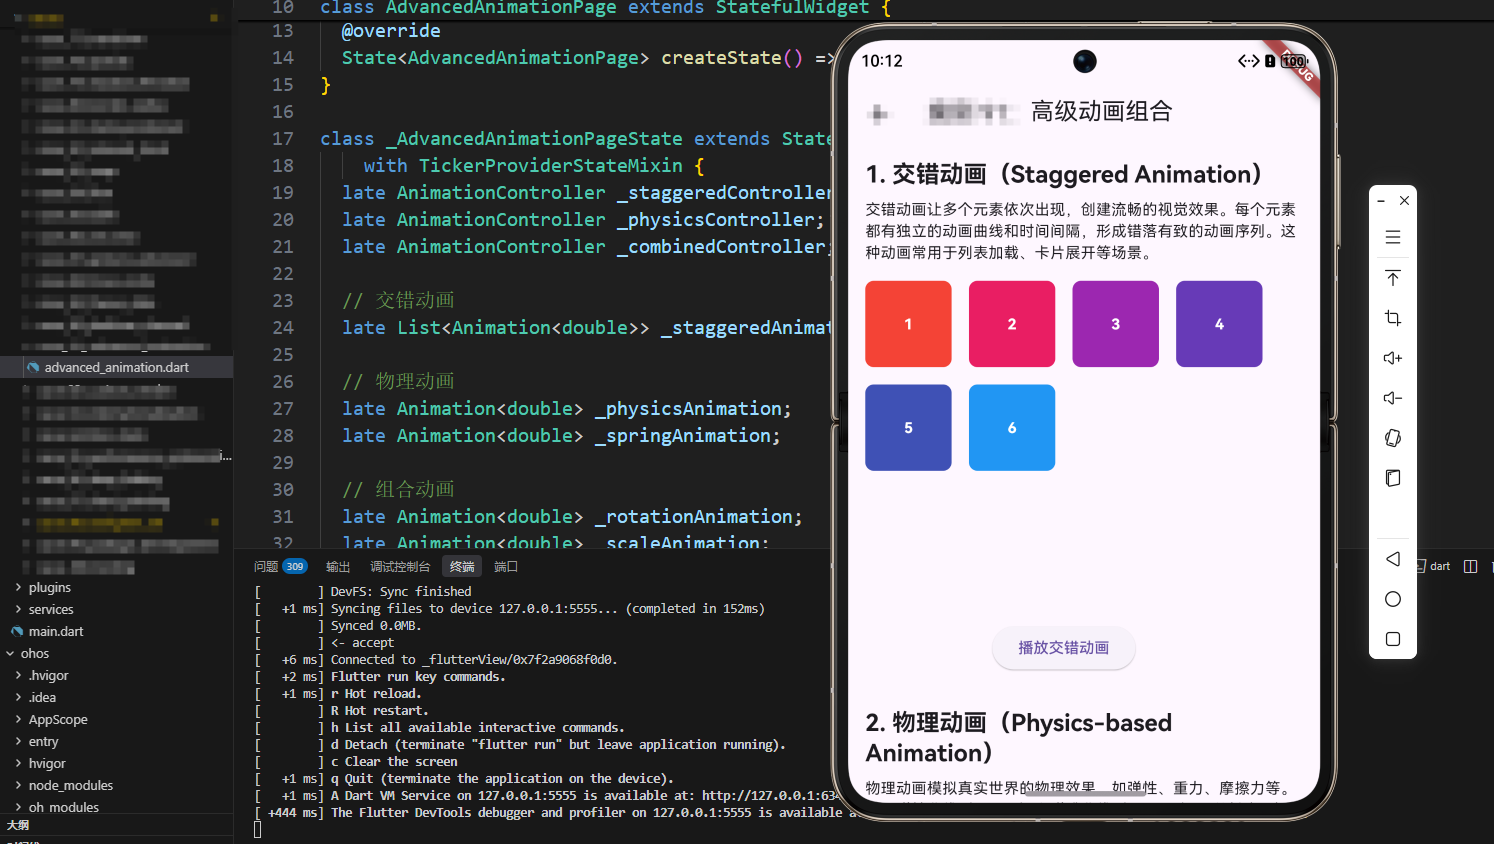
Task: Click the 'r Hot reload.' terminal line
Action: pyautogui.click(x=376, y=694)
